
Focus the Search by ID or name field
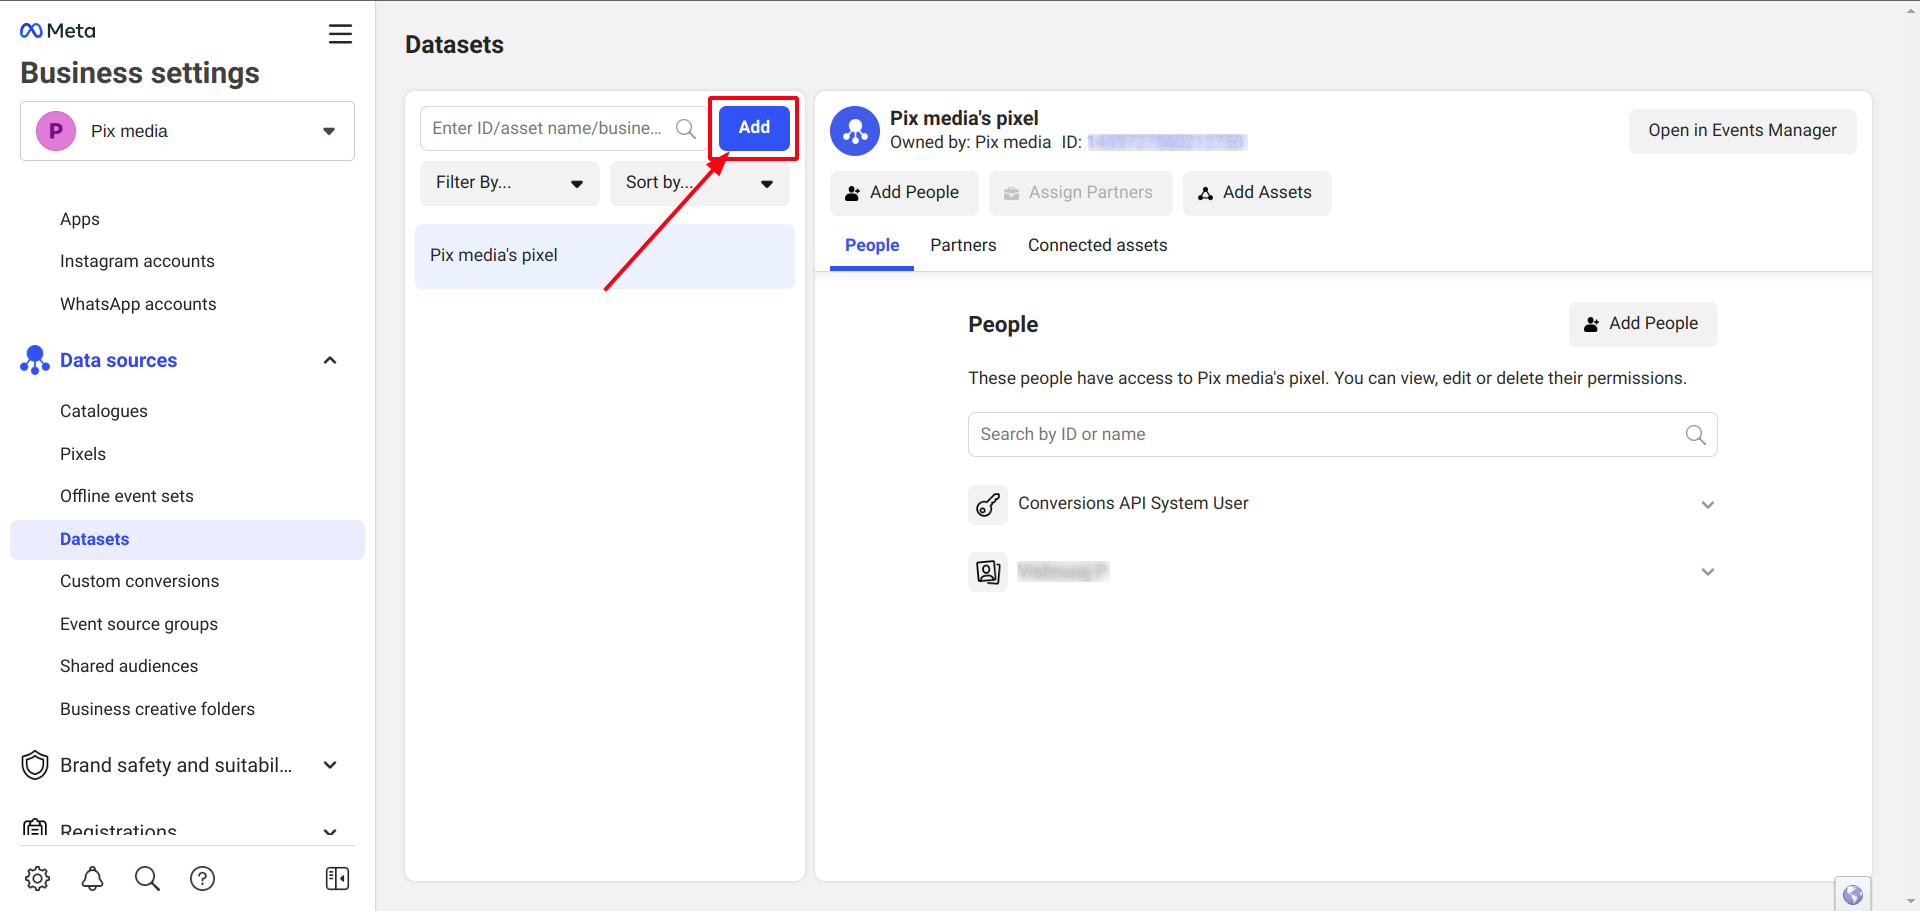pos(1342,435)
